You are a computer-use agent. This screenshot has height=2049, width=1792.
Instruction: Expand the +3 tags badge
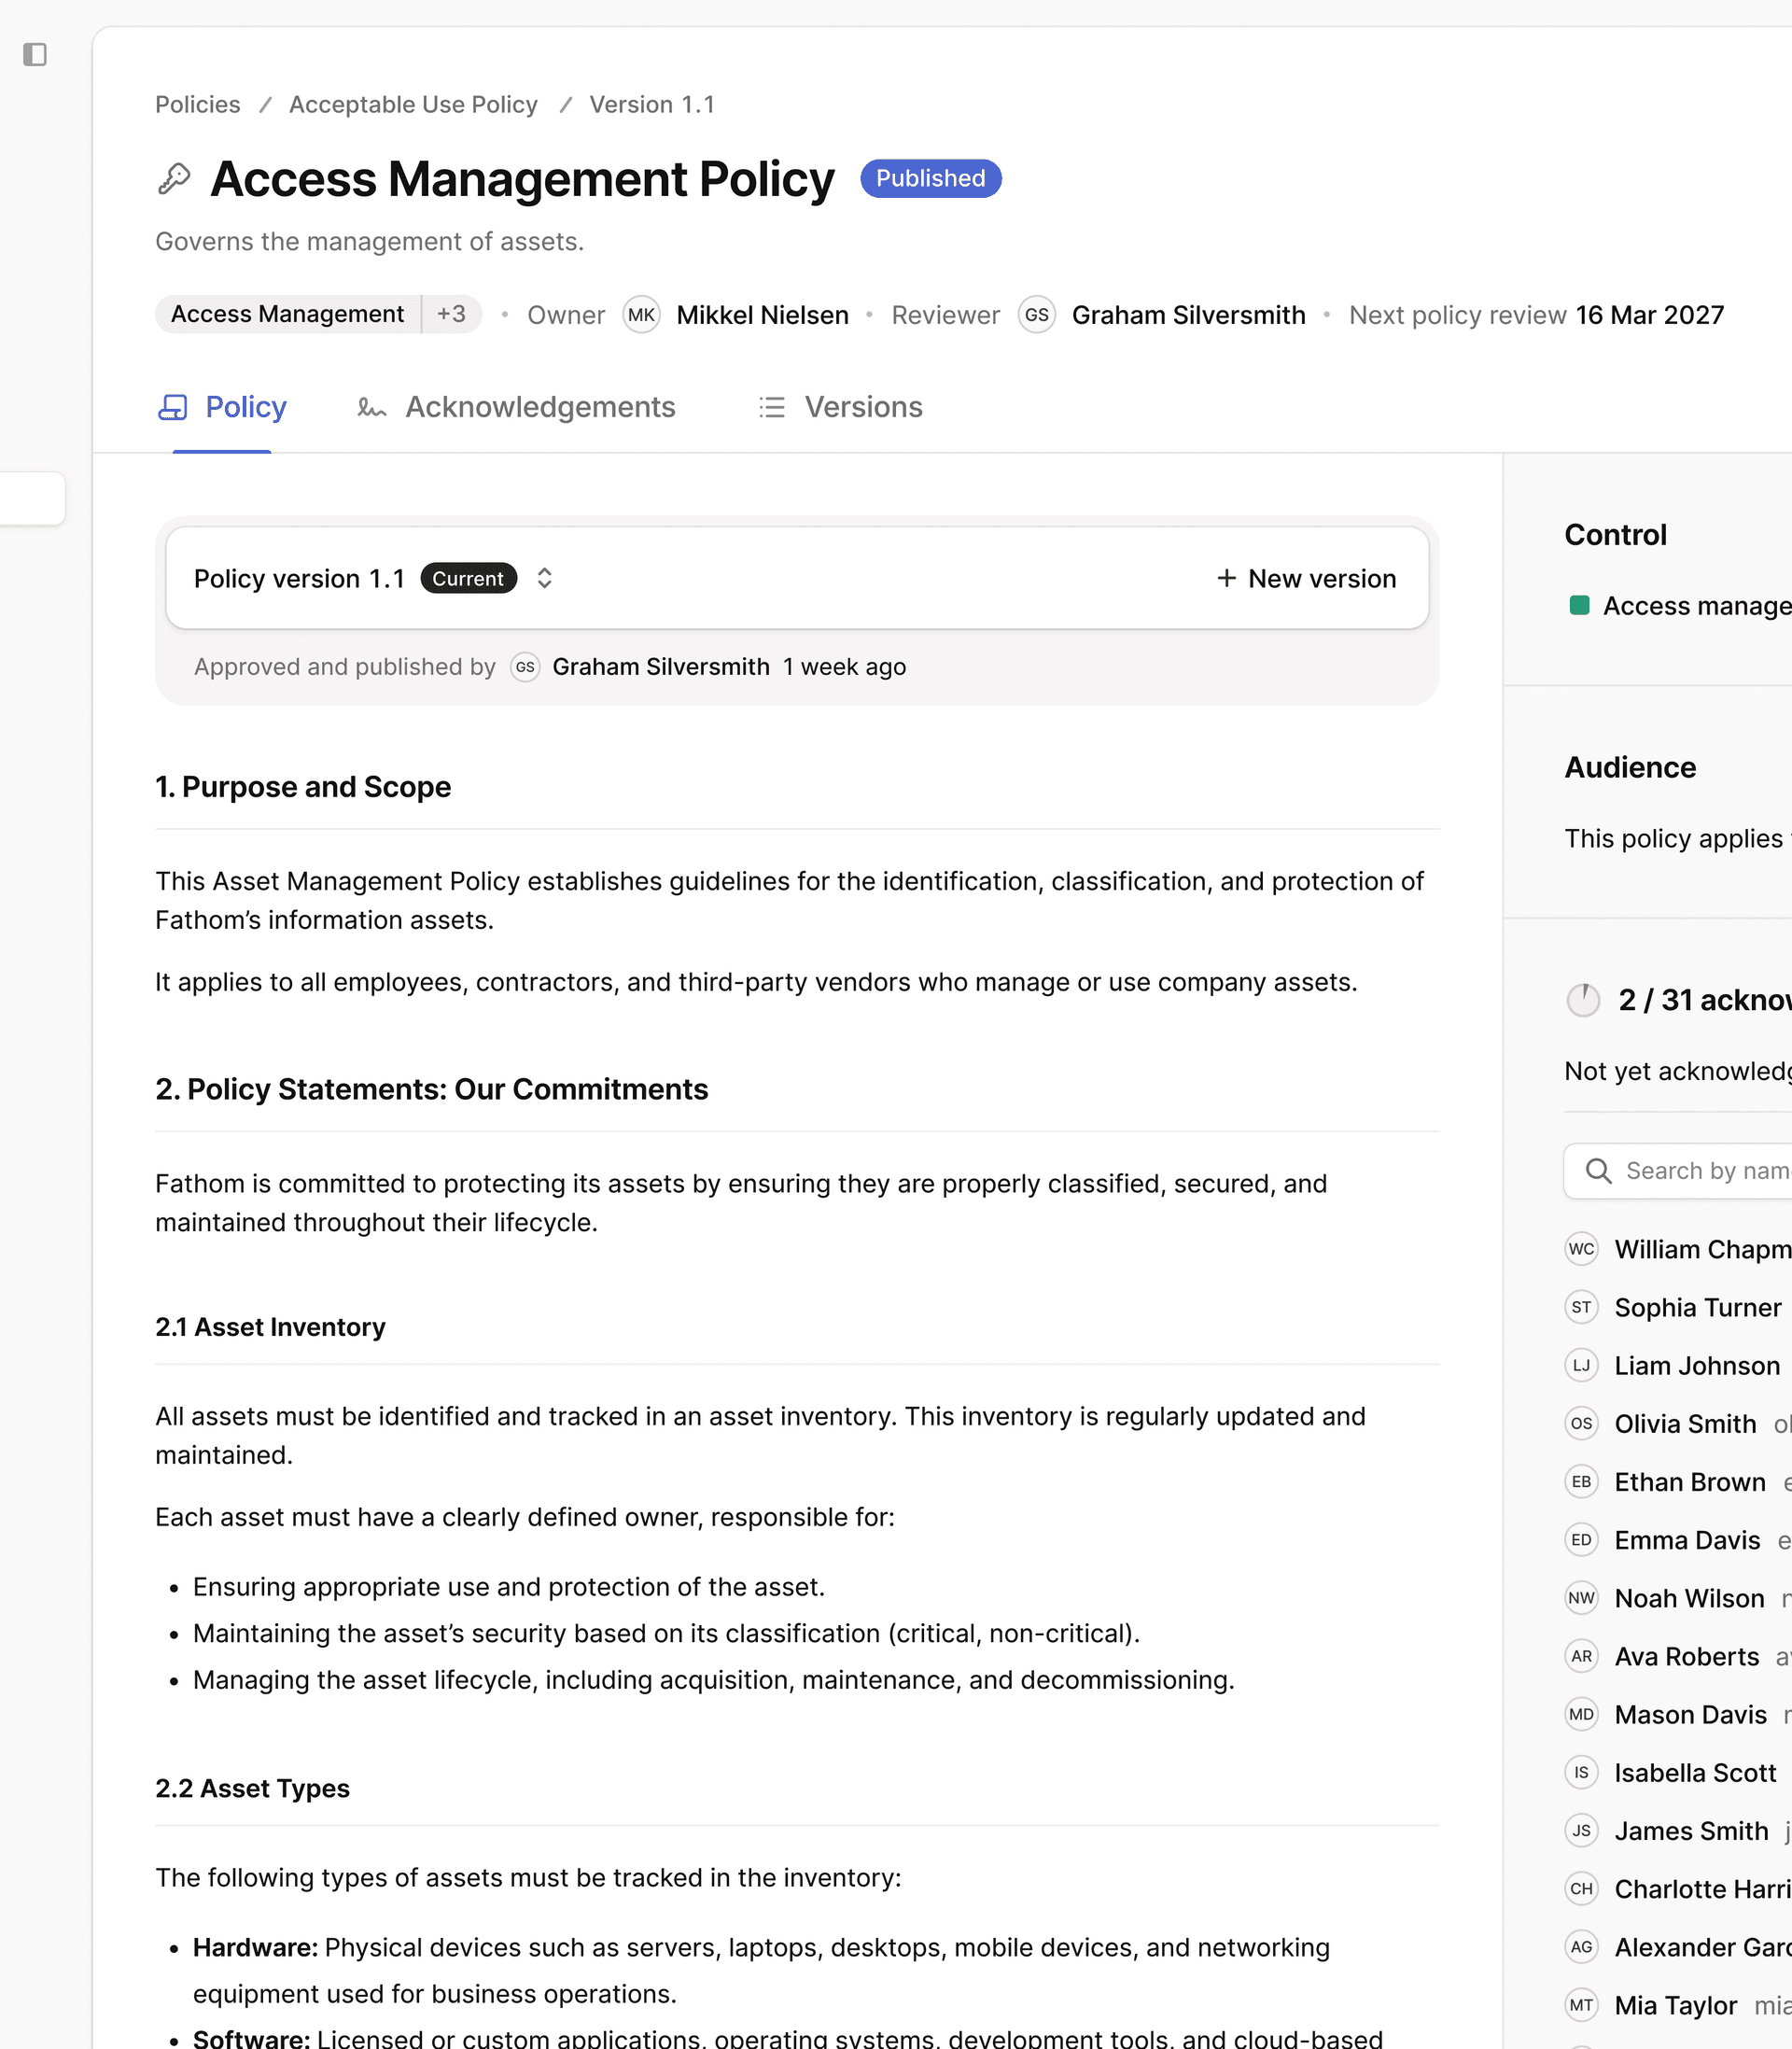click(x=451, y=313)
